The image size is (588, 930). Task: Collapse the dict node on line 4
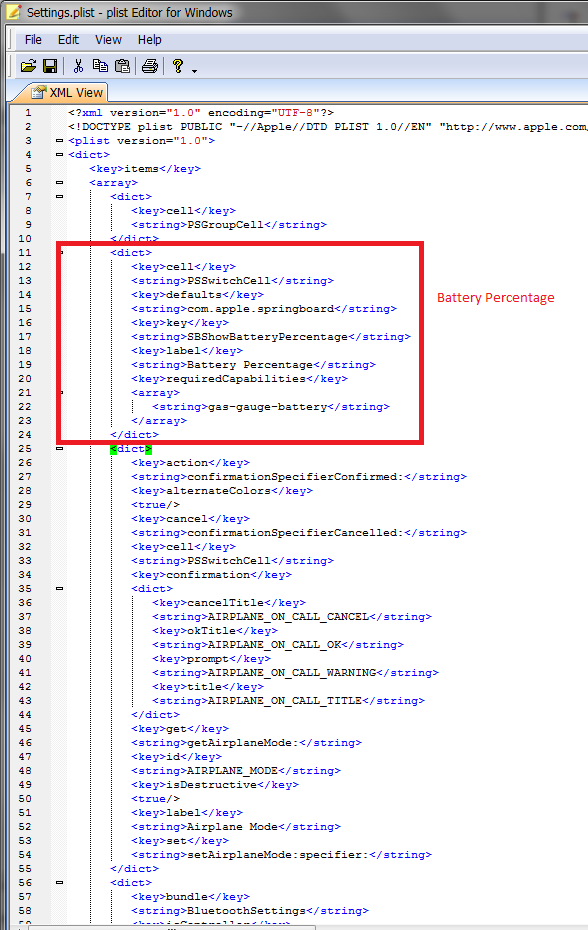[59, 154]
